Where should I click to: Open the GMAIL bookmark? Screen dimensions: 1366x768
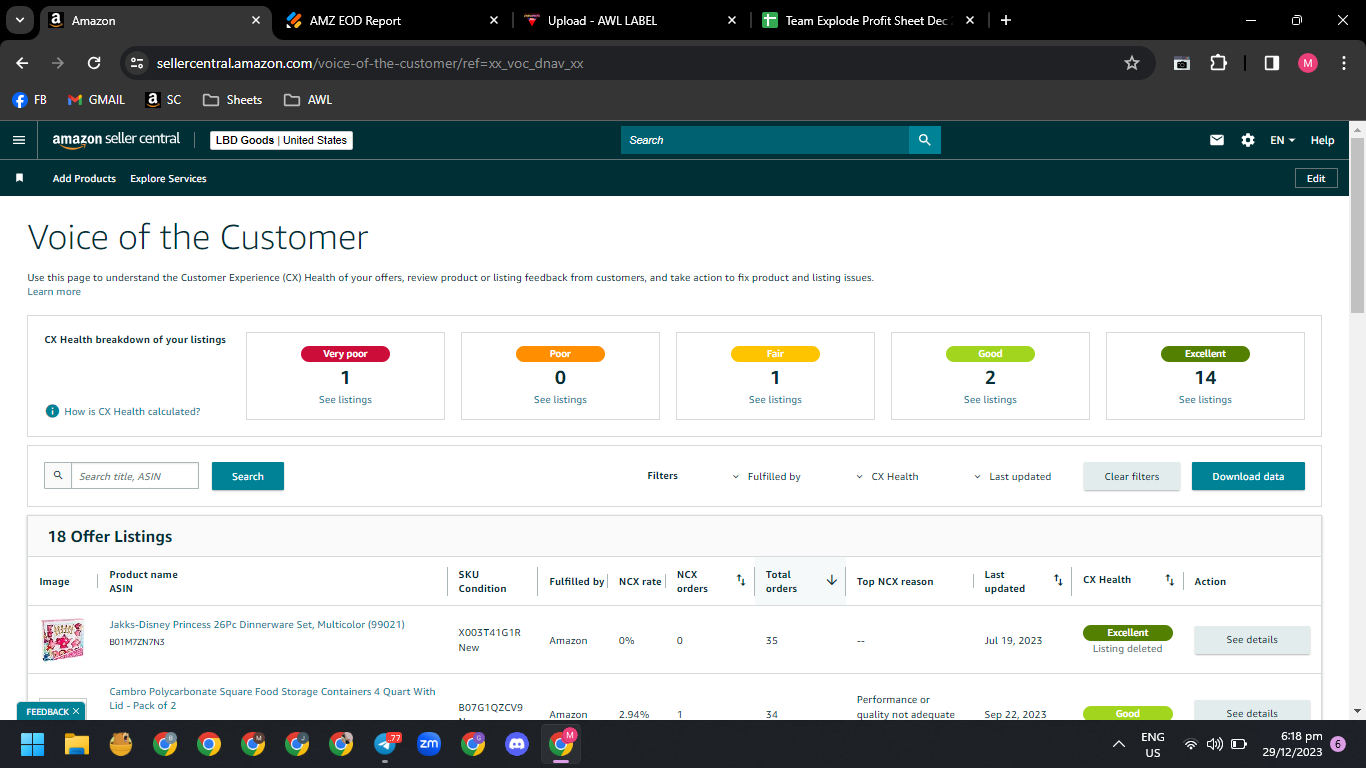click(96, 100)
